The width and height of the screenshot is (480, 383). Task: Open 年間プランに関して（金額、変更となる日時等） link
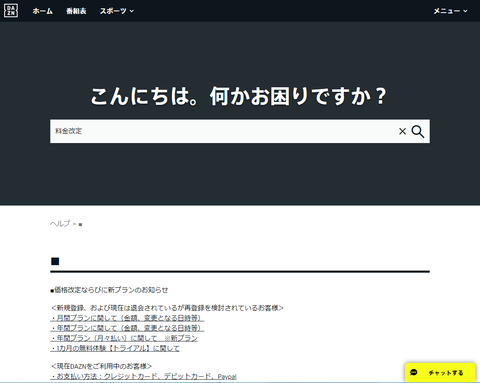(x=127, y=328)
